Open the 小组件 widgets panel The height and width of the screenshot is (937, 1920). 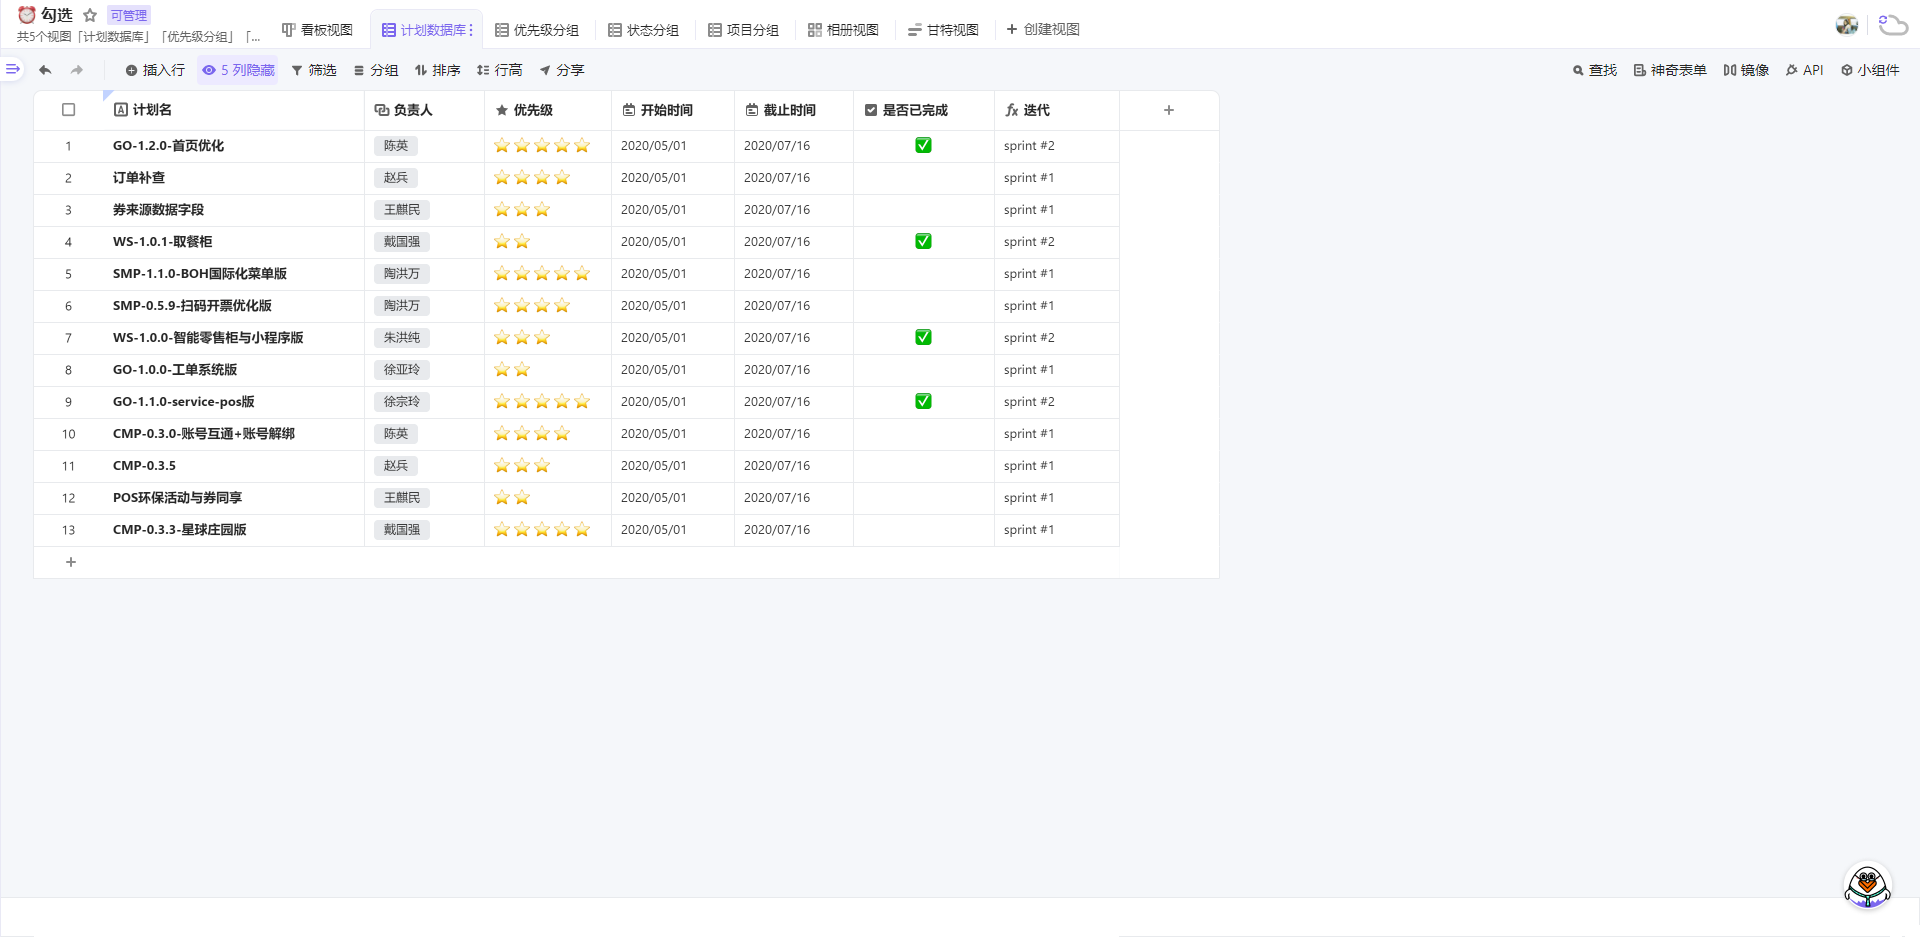point(1869,70)
